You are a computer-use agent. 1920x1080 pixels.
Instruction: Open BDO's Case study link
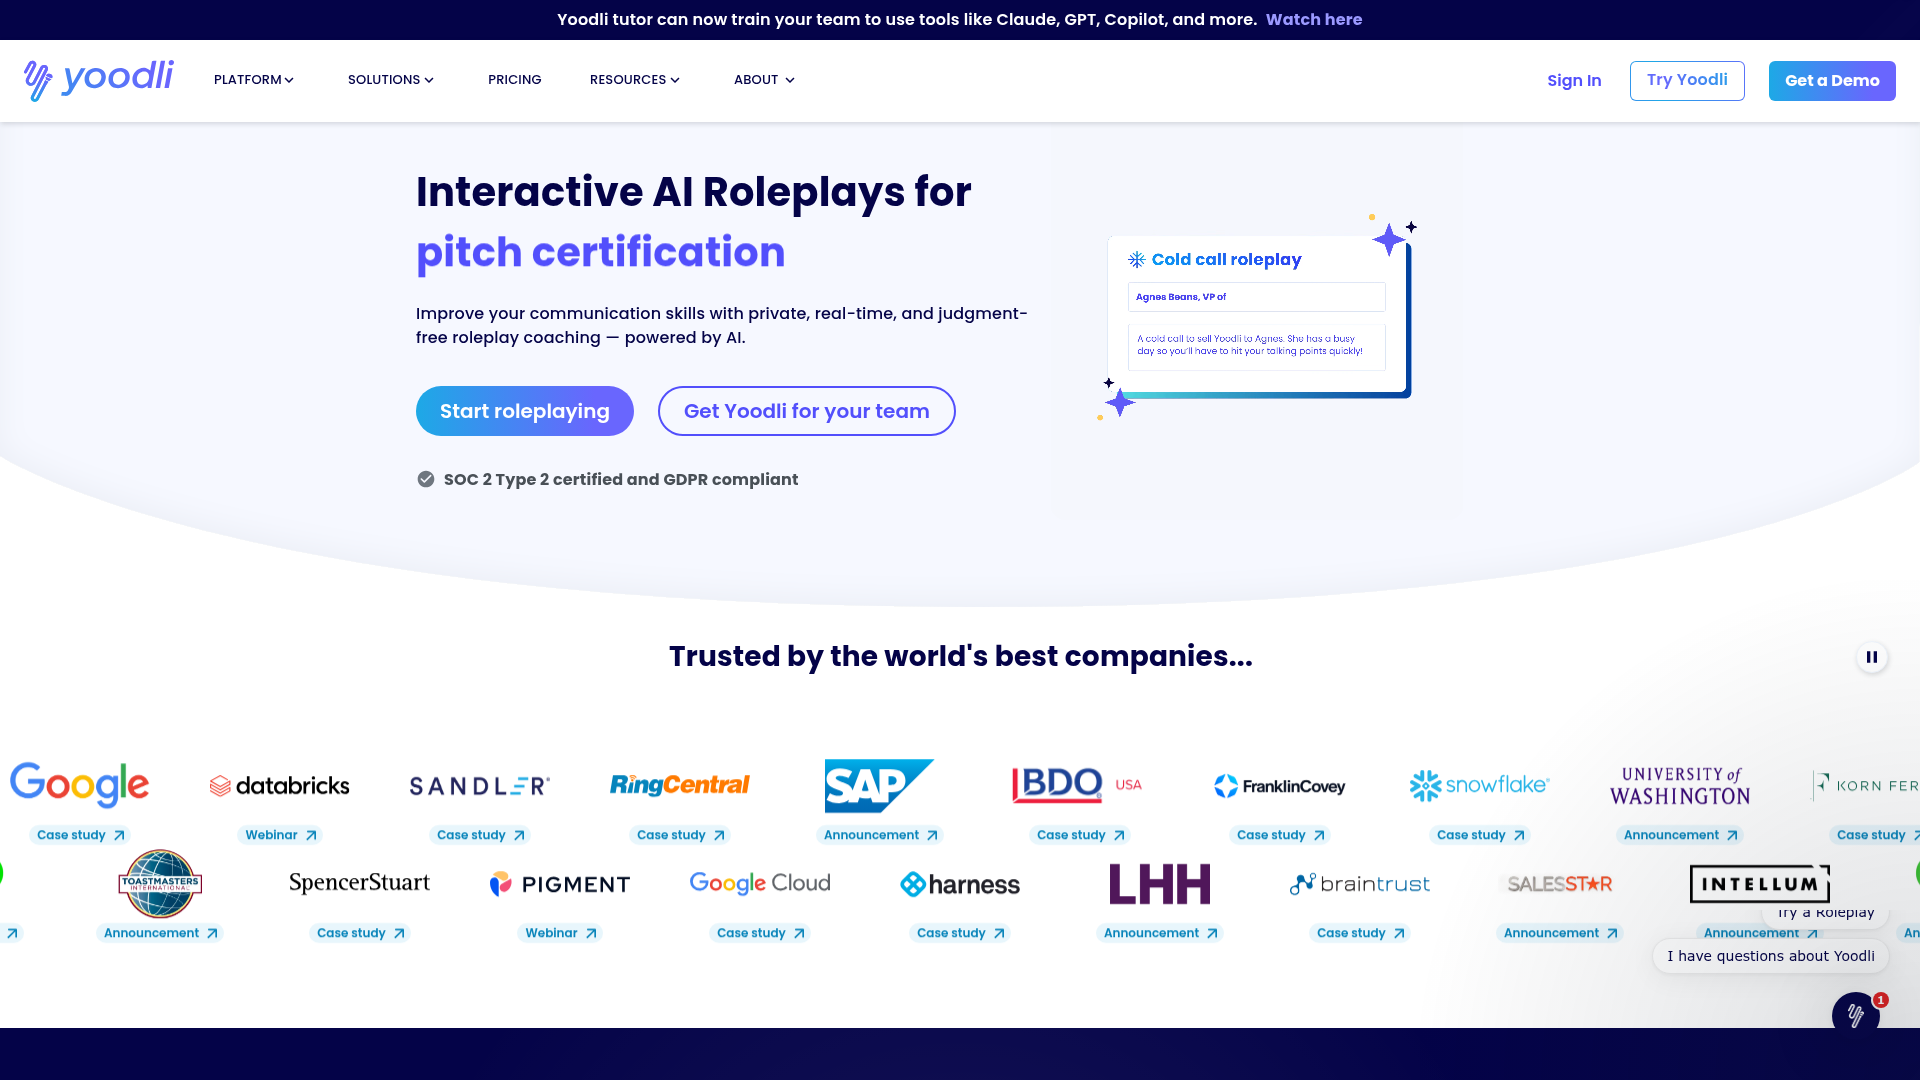tap(1080, 835)
